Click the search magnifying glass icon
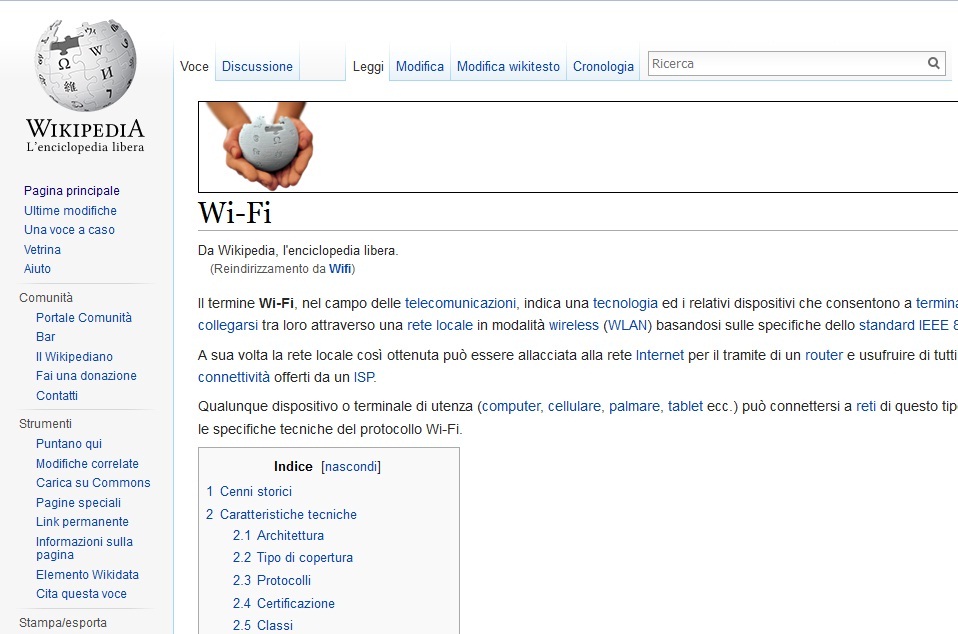 coord(934,63)
